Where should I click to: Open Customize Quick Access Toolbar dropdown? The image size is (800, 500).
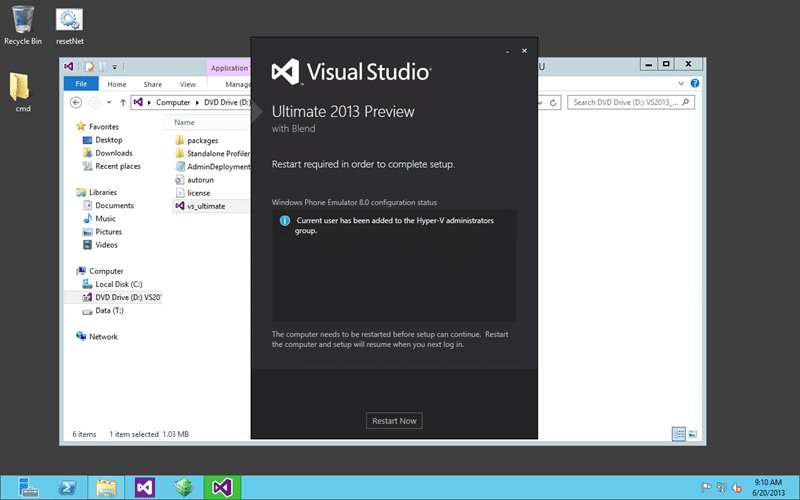point(115,67)
